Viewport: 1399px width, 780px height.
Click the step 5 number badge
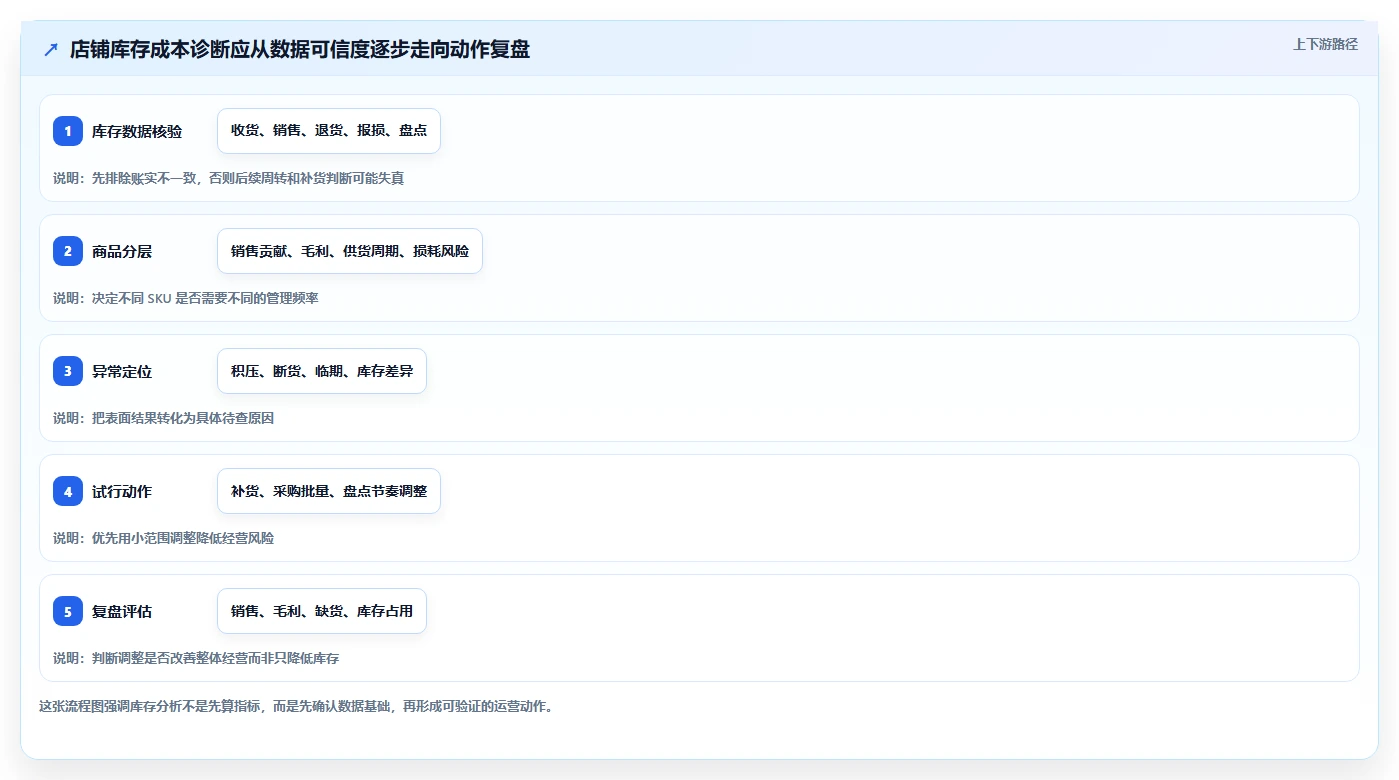[68, 611]
